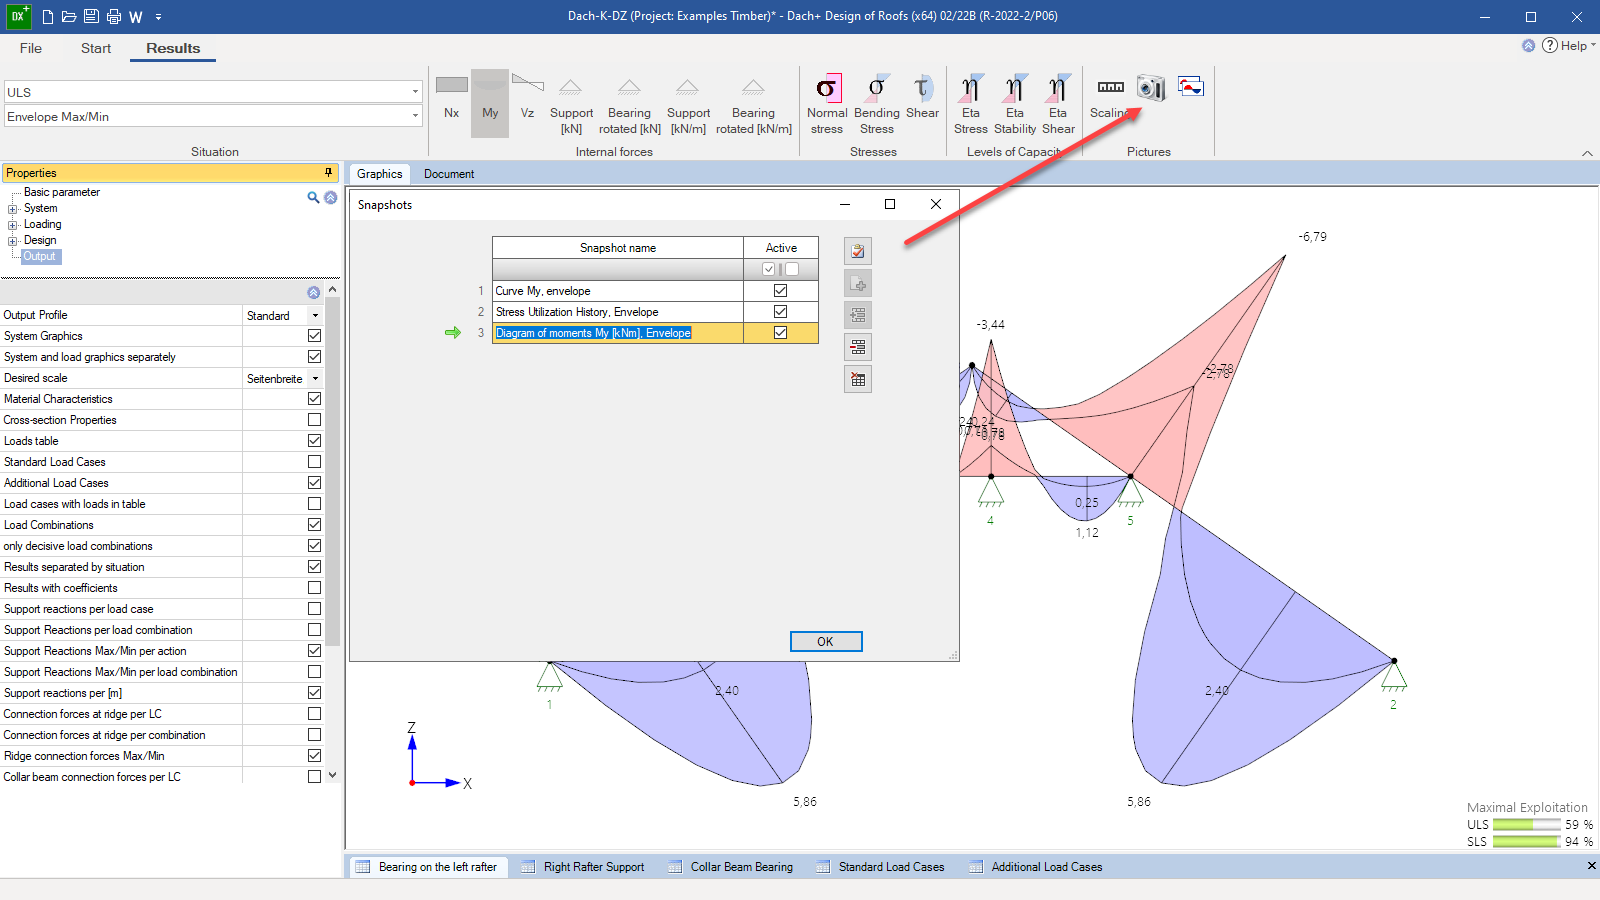Create a new file from the quick access toolbar
This screenshot has width=1600, height=900.
[47, 16]
